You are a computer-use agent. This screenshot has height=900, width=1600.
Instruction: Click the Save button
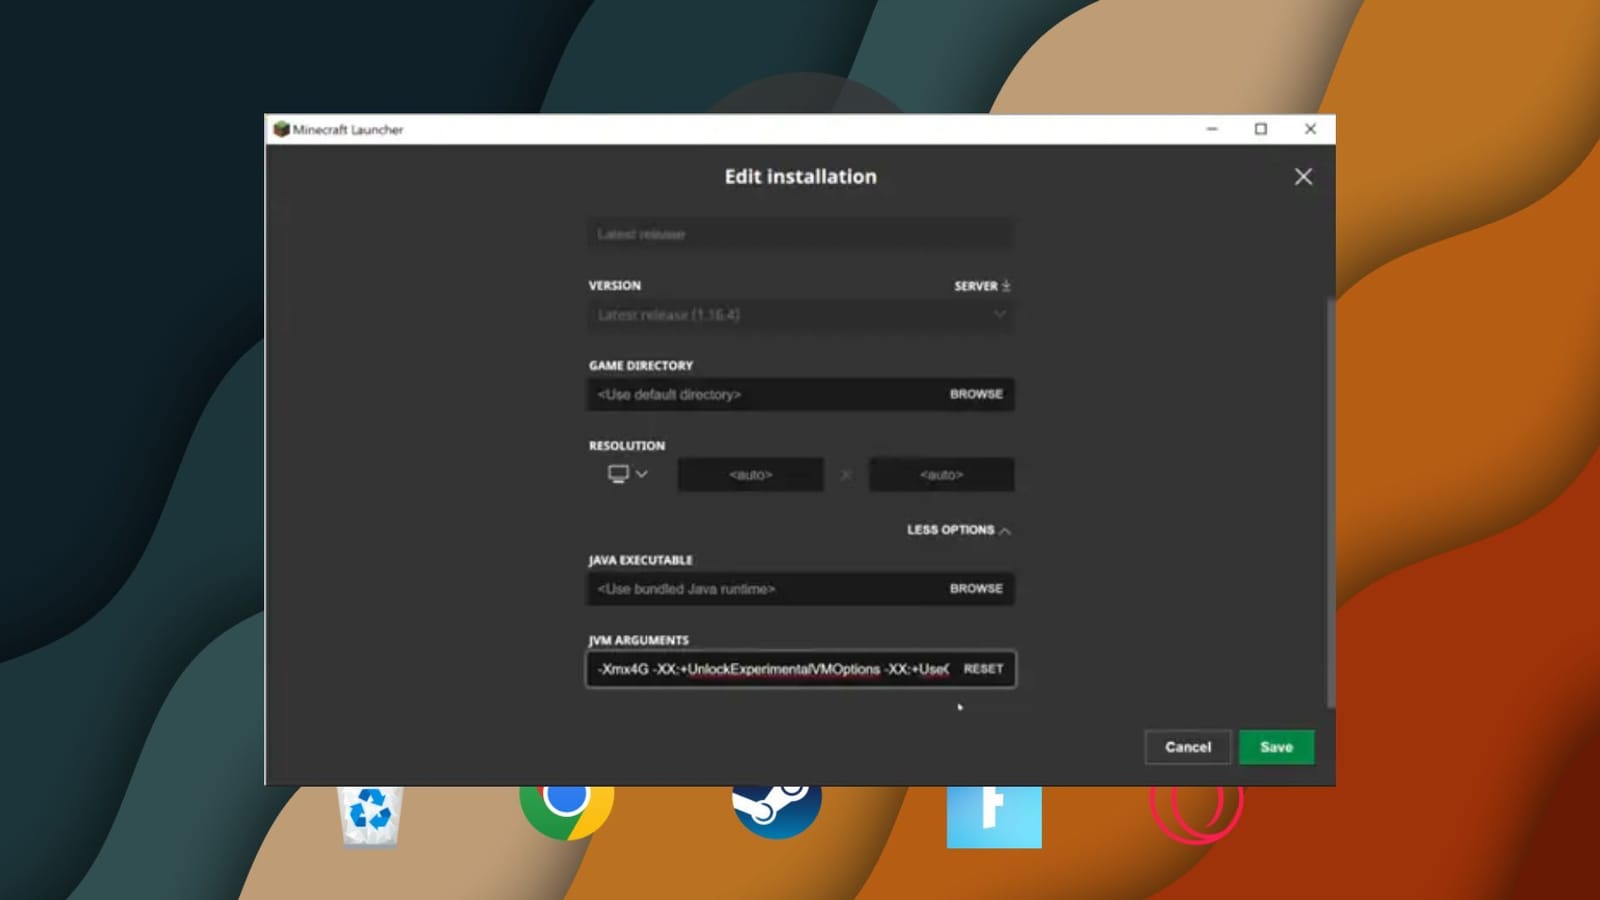1276,747
